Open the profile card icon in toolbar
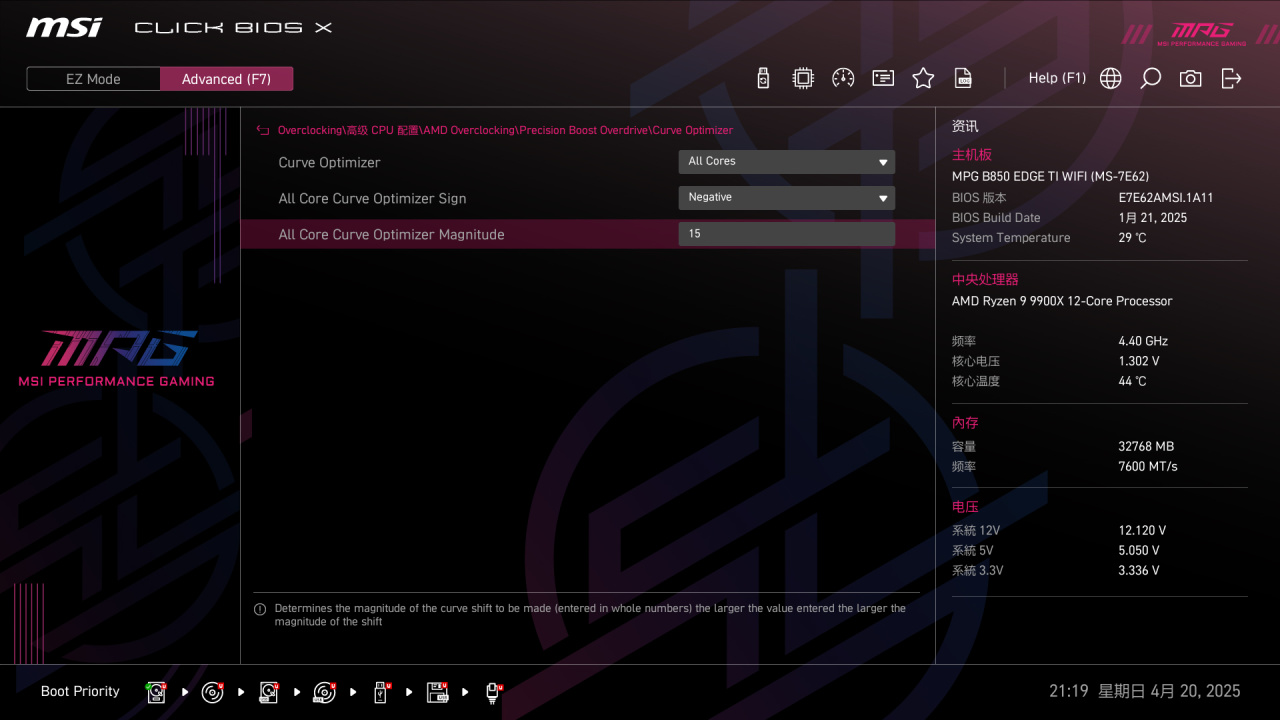Image resolution: width=1280 pixels, height=720 pixels. 883,78
